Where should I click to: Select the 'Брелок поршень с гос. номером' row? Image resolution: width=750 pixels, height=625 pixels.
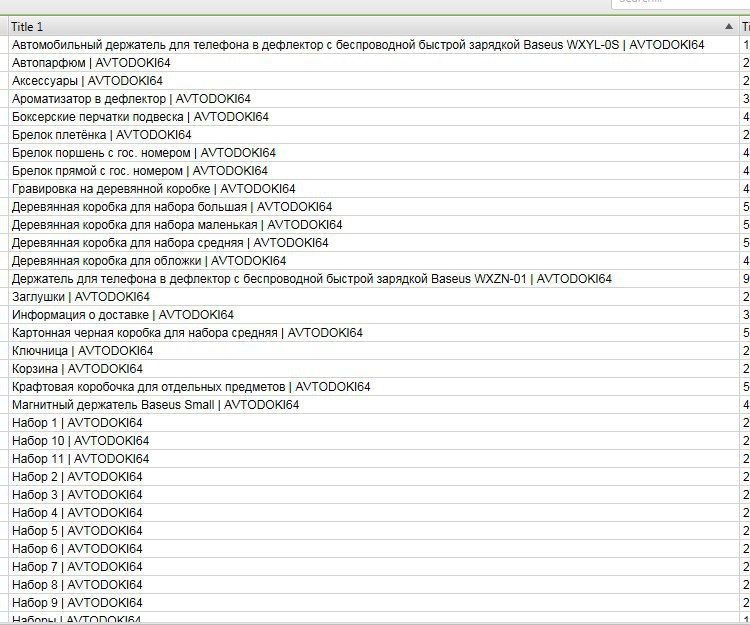click(374, 153)
